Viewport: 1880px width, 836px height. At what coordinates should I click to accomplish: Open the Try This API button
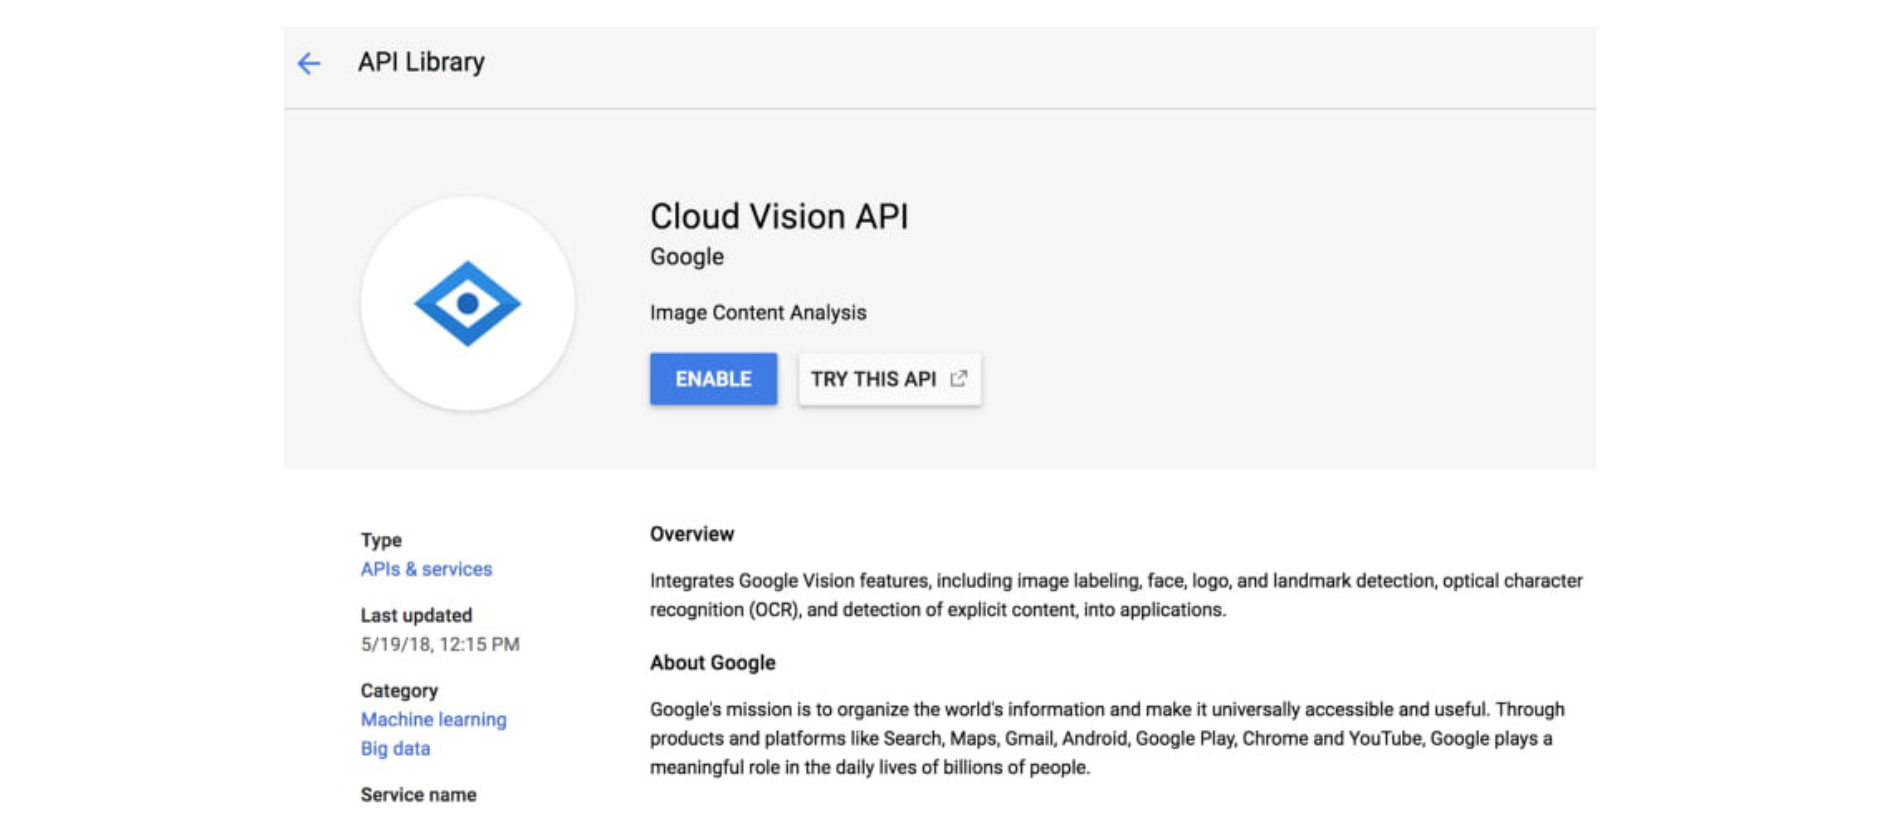coord(889,379)
